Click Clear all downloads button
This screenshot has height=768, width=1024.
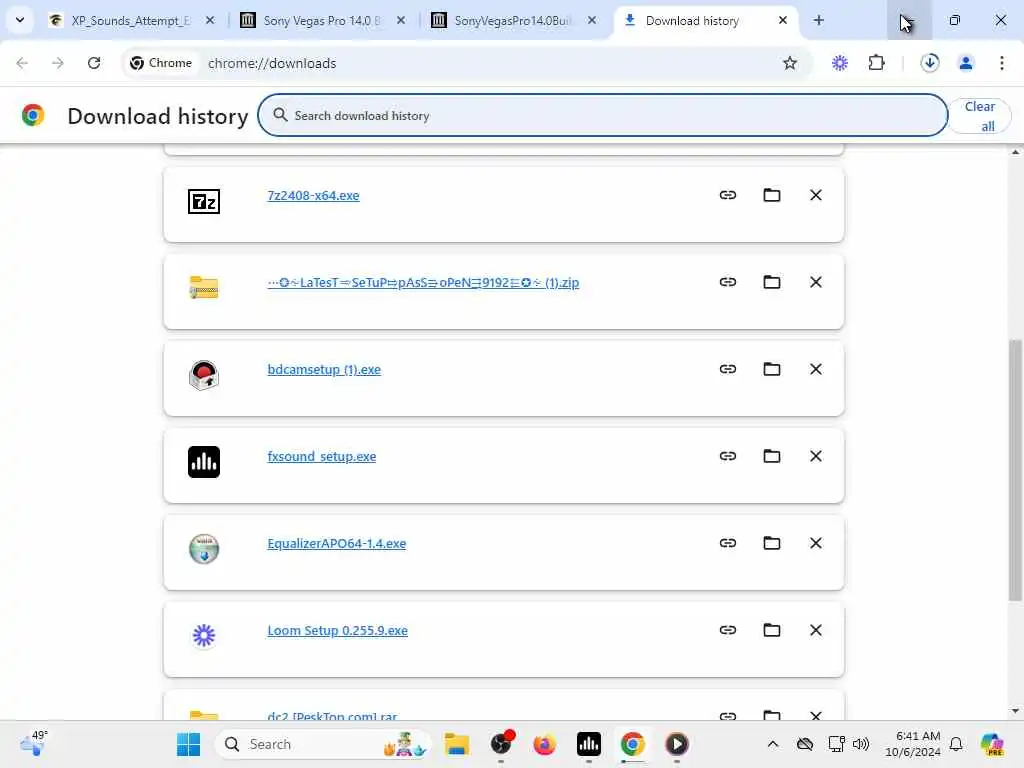[979, 116]
